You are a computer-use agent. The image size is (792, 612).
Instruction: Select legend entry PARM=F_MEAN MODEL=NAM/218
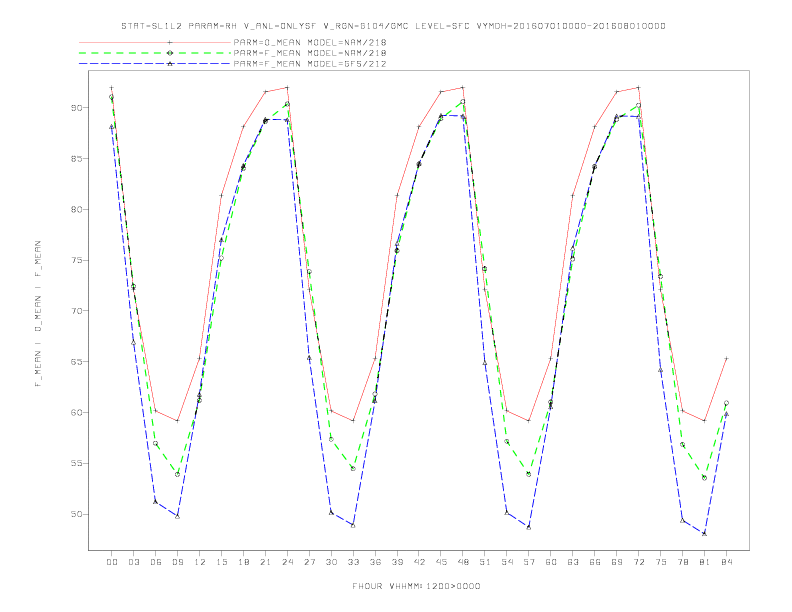(310, 53)
